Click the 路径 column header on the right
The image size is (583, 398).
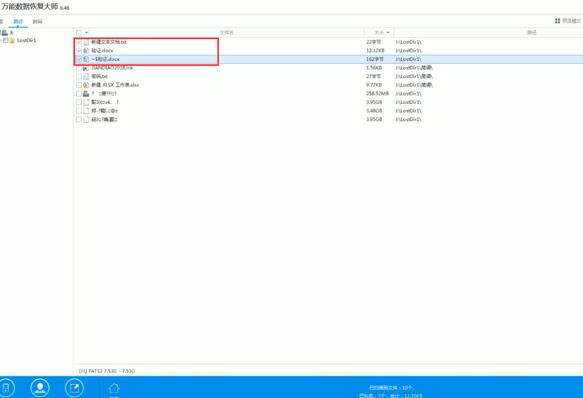pos(532,33)
